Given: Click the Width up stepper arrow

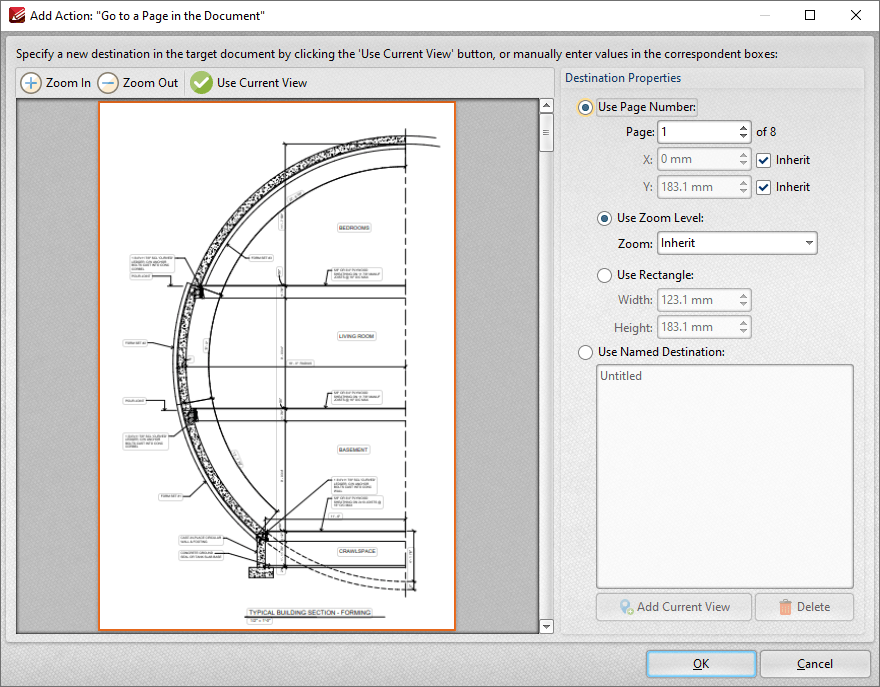Looking at the screenshot, I should [x=743, y=295].
